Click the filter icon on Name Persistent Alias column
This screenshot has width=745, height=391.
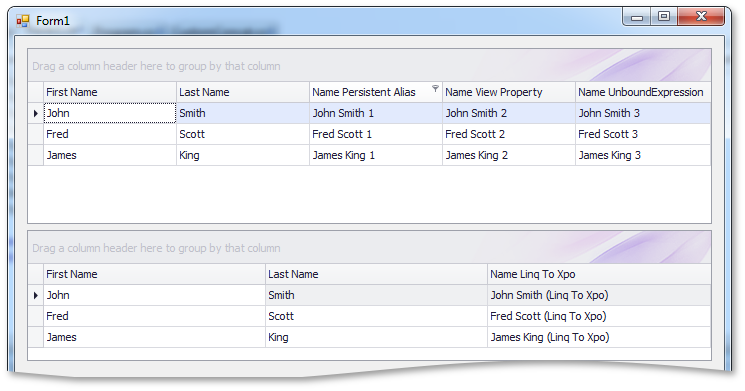[435, 88]
